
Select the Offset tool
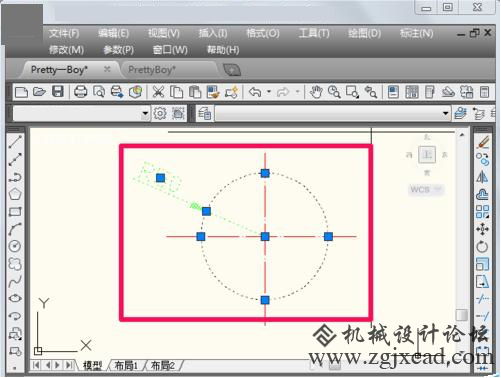[483, 194]
